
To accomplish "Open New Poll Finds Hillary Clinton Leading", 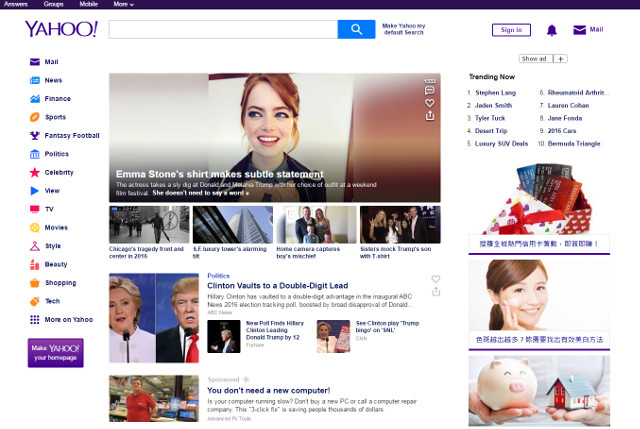I will (x=275, y=330).
